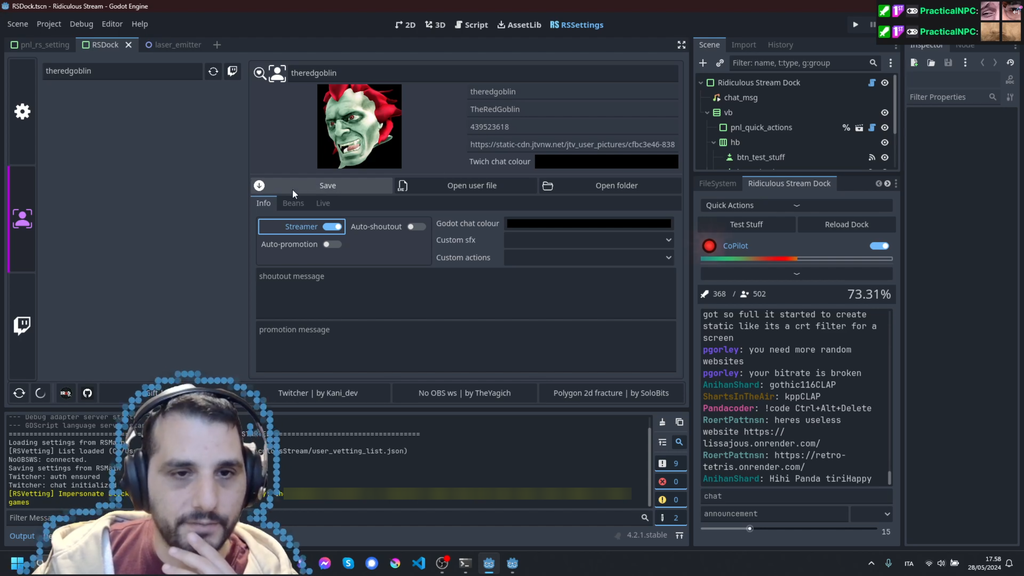Enable the Auto-promotion switch
This screenshot has width=1024, height=576.
[332, 244]
